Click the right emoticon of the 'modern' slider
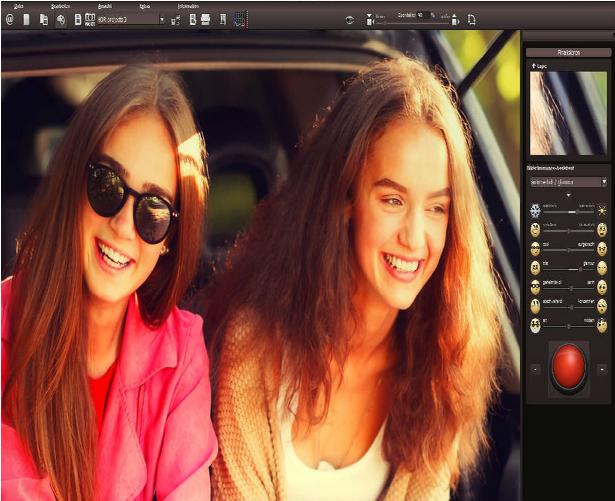This screenshot has width=615, height=501. coord(602,325)
